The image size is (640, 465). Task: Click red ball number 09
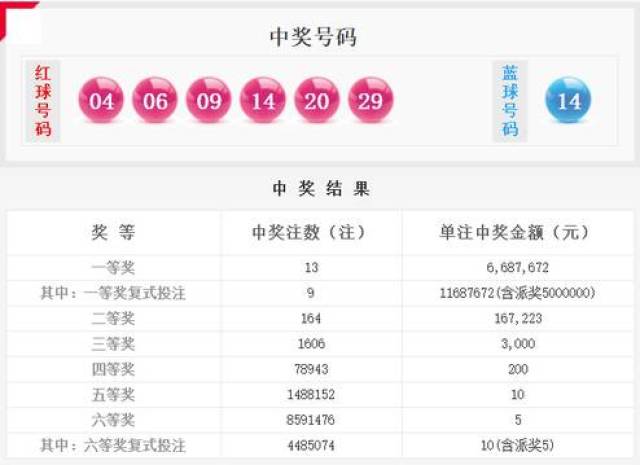click(x=209, y=100)
